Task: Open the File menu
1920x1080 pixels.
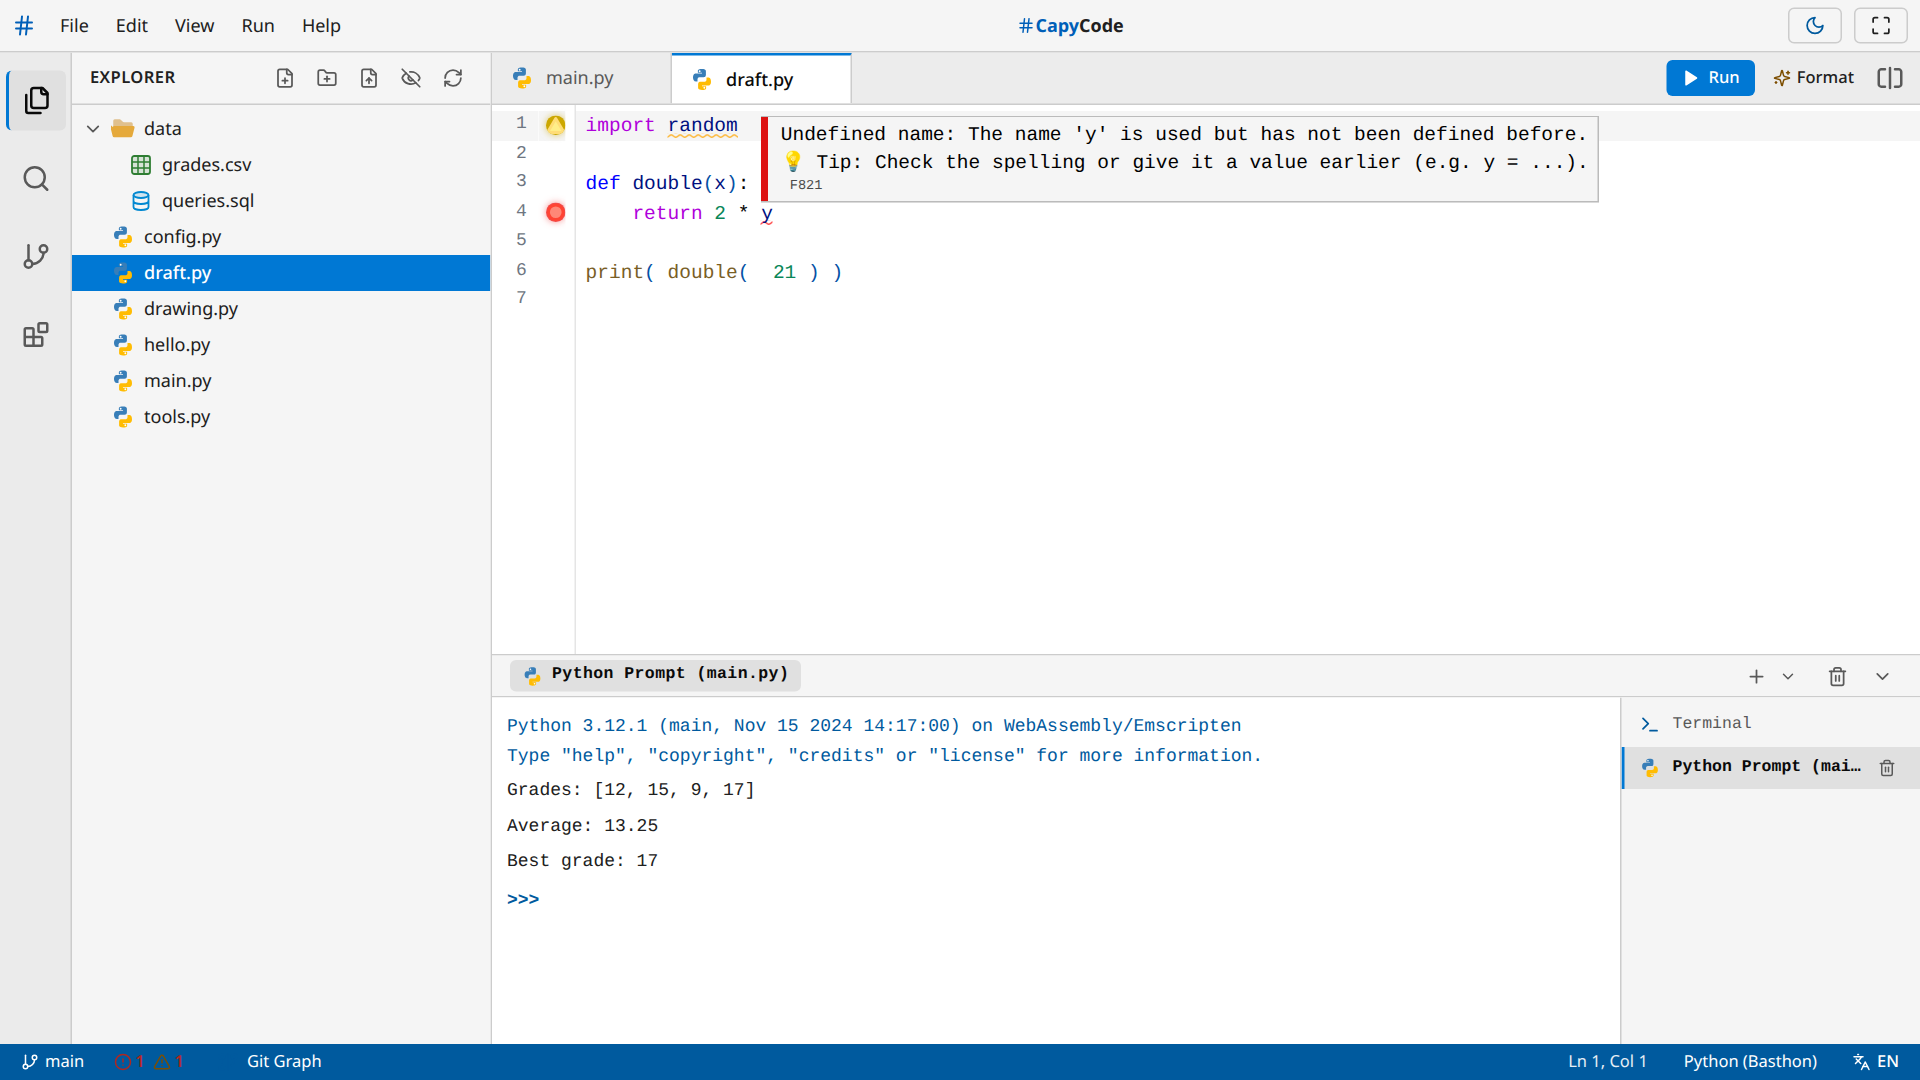Action: click(74, 26)
